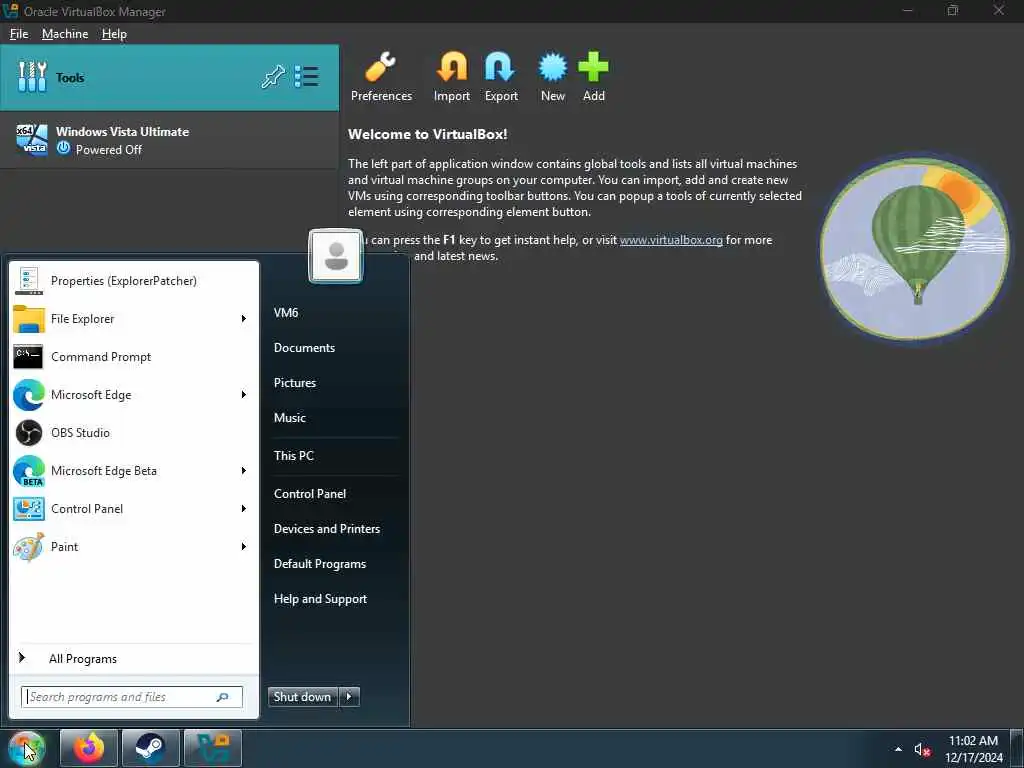The width and height of the screenshot is (1024, 768).
Task: Click the search magnifier icon
Action: click(222, 697)
